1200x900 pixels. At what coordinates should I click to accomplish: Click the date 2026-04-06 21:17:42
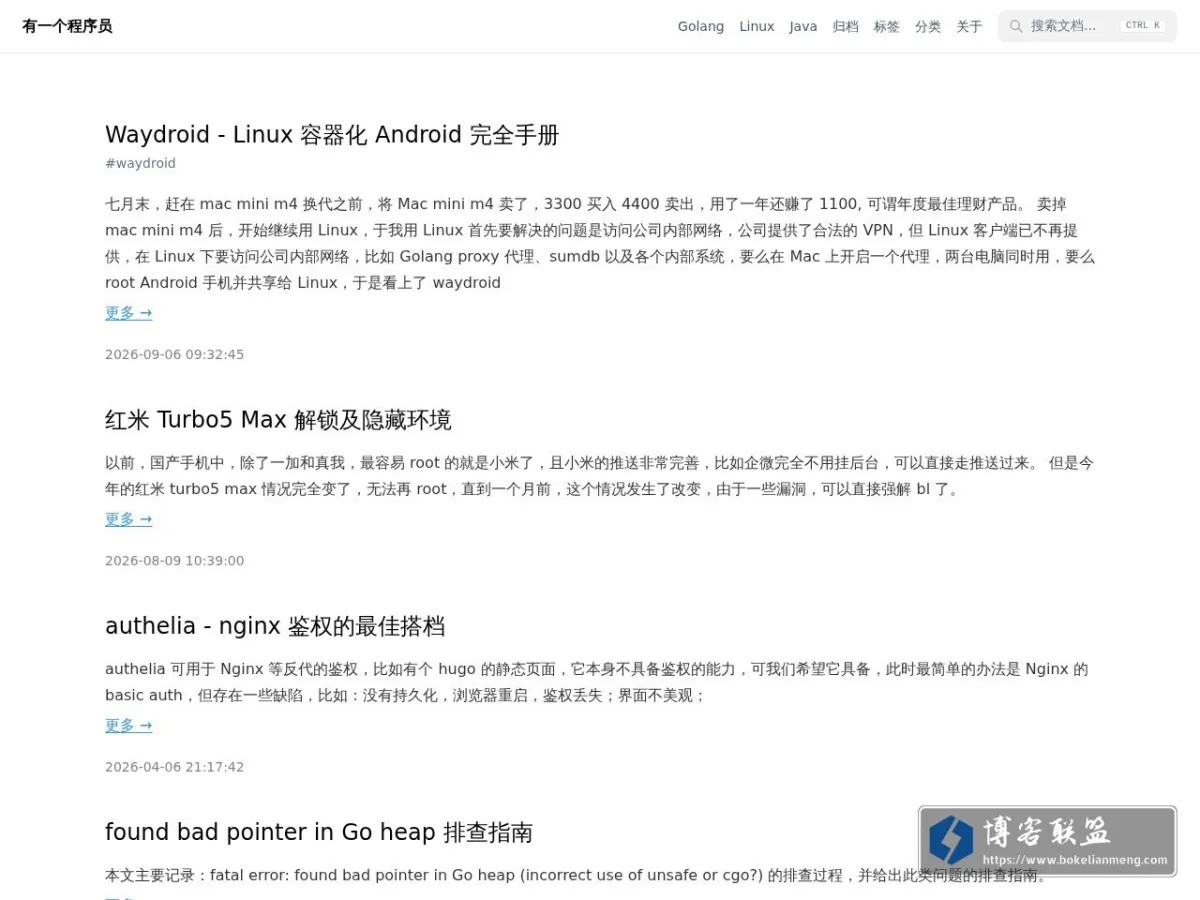[174, 767]
